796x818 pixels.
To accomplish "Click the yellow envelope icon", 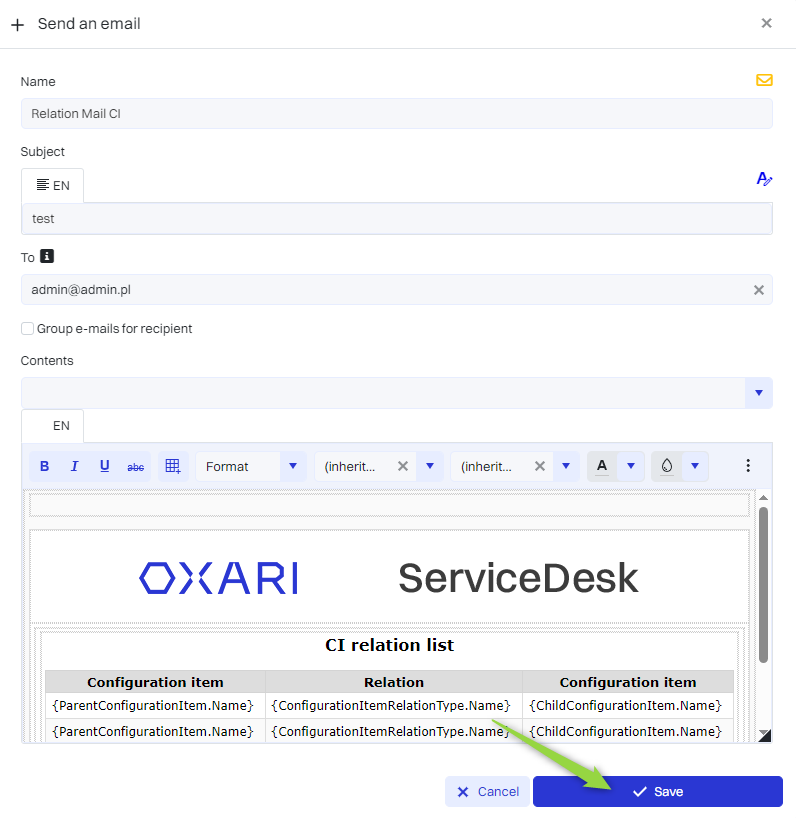I will [x=764, y=80].
